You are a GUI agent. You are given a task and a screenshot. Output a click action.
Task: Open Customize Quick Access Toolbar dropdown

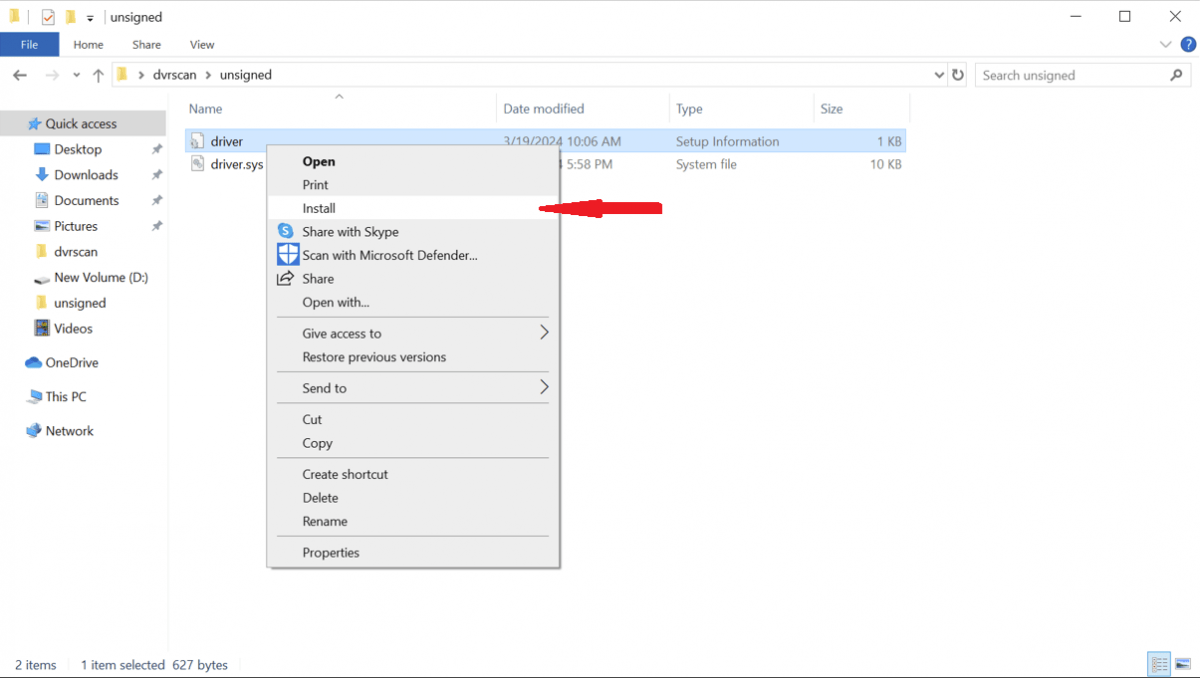pyautogui.click(x=90, y=18)
